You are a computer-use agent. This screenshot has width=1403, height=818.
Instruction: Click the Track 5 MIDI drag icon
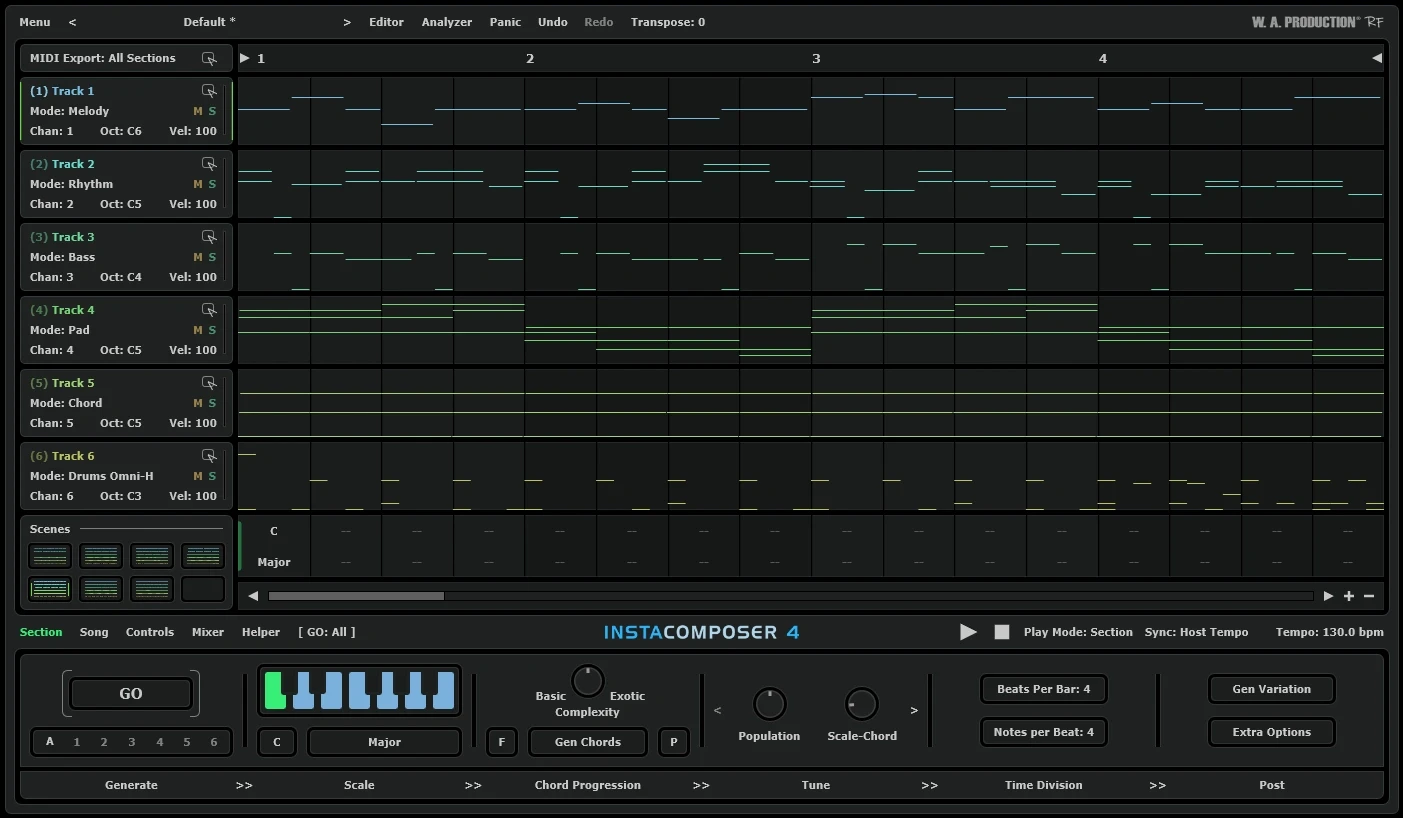pyautogui.click(x=209, y=383)
